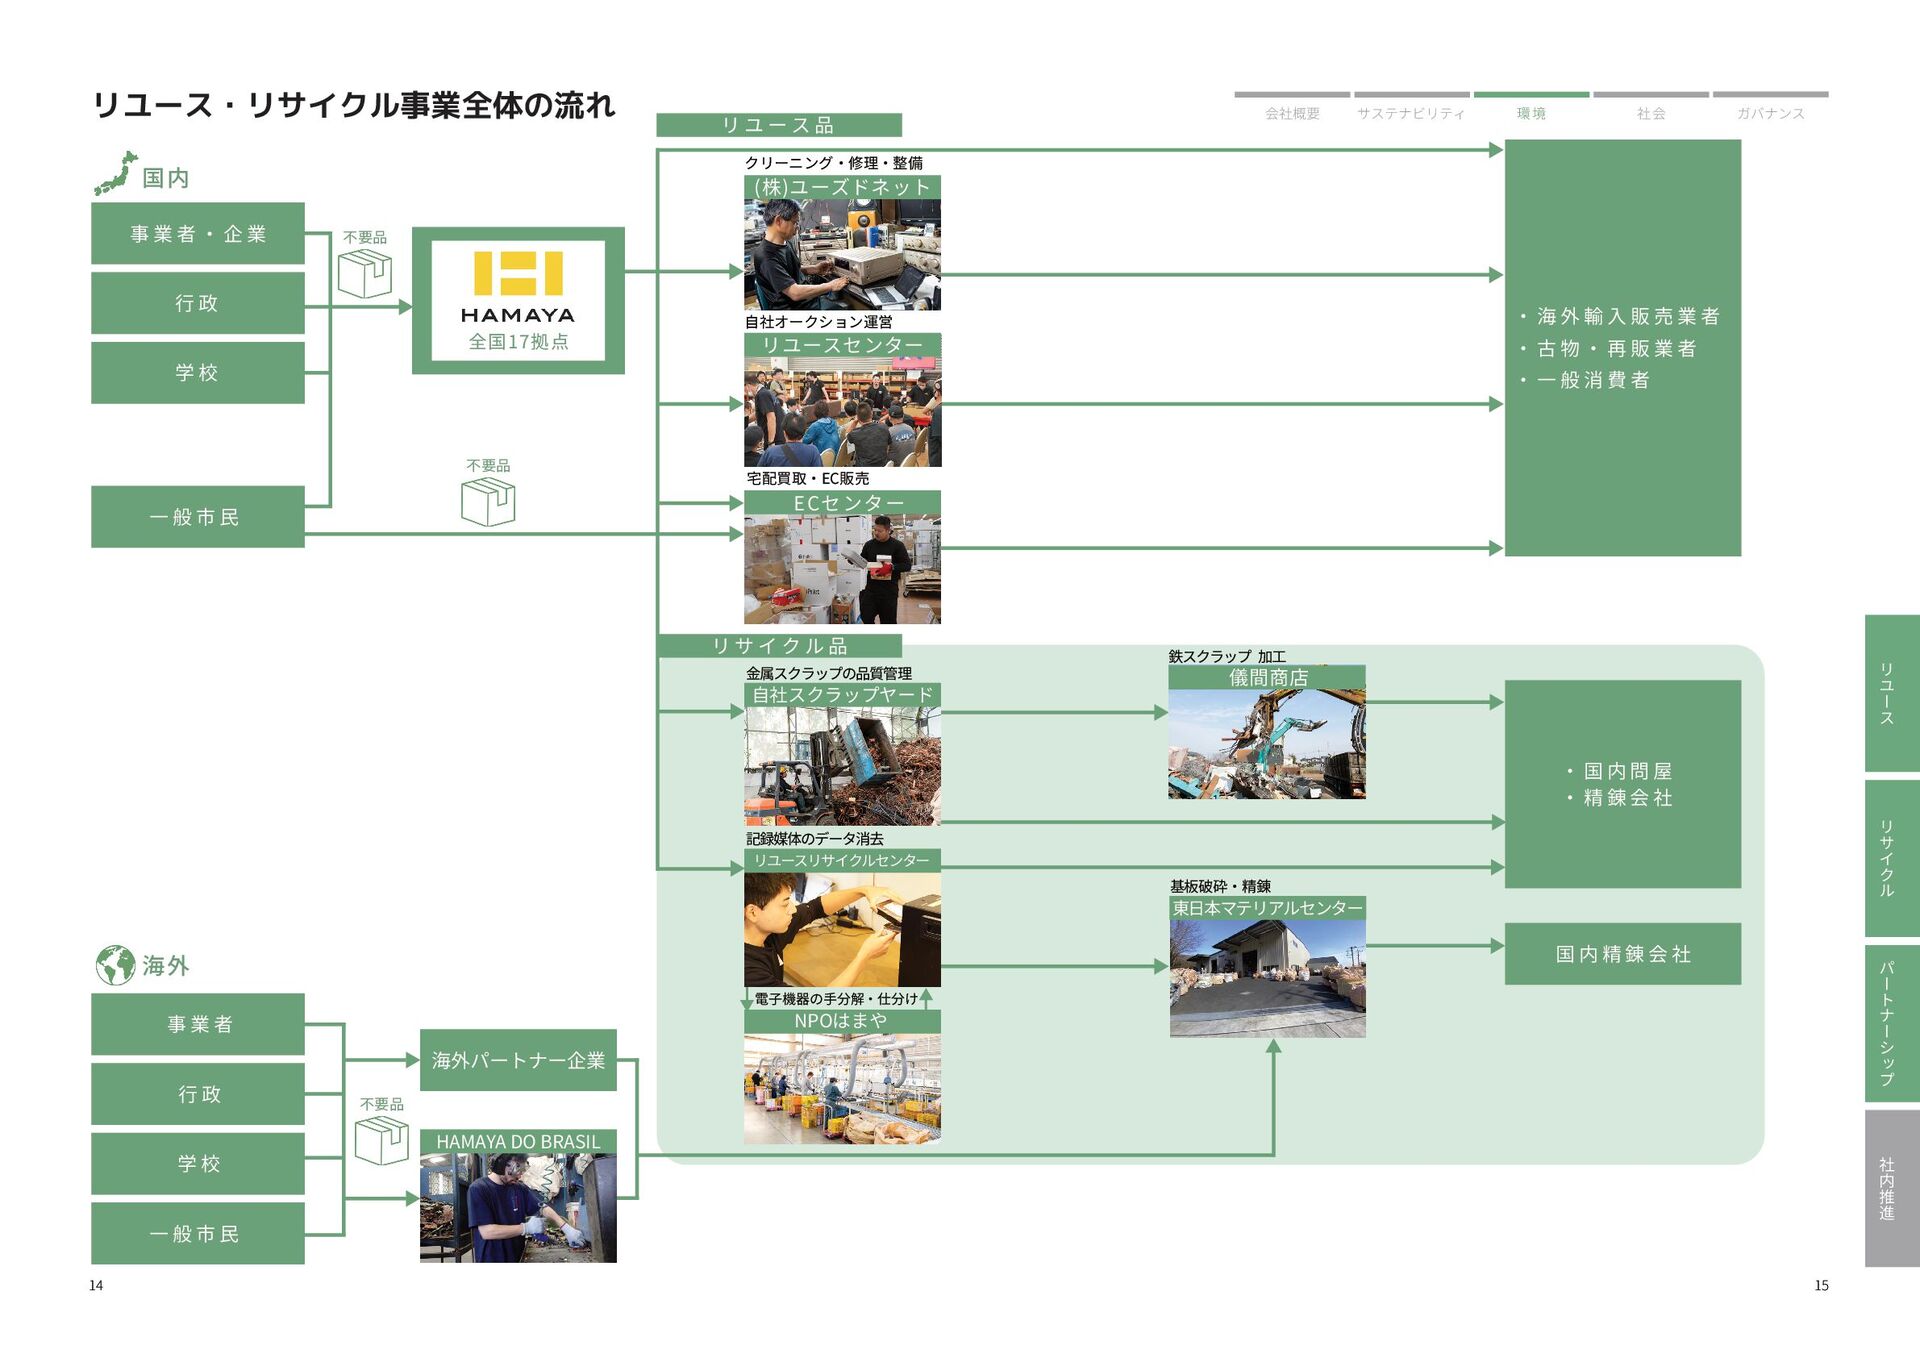Click the 不要品 box icon above 一般市民 line

tap(488, 501)
